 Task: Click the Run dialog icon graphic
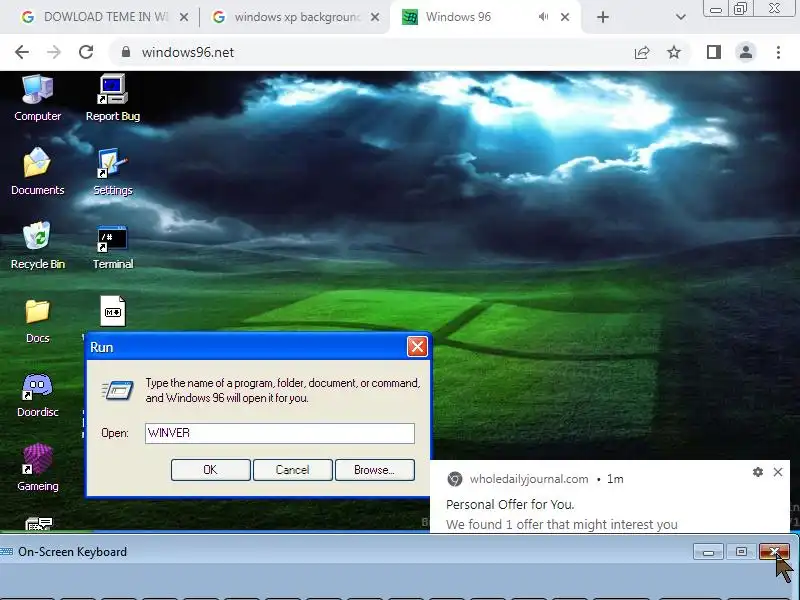[x=118, y=390]
